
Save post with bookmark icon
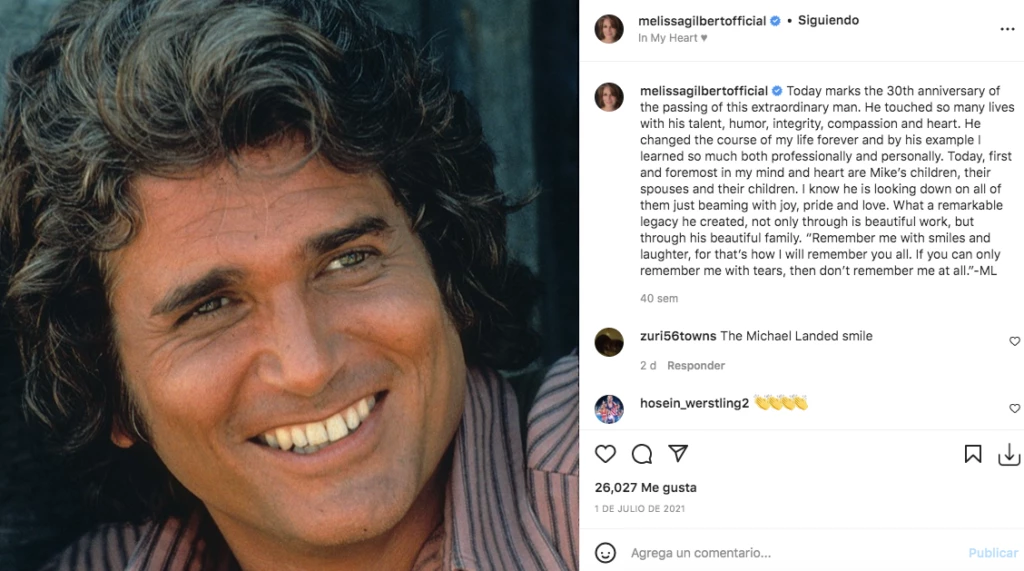(973, 454)
